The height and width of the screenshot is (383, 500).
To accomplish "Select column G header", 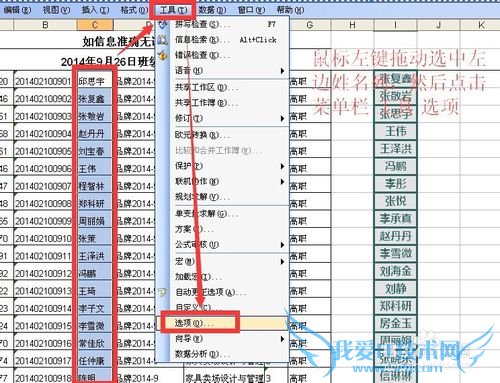I will click(310, 25).
